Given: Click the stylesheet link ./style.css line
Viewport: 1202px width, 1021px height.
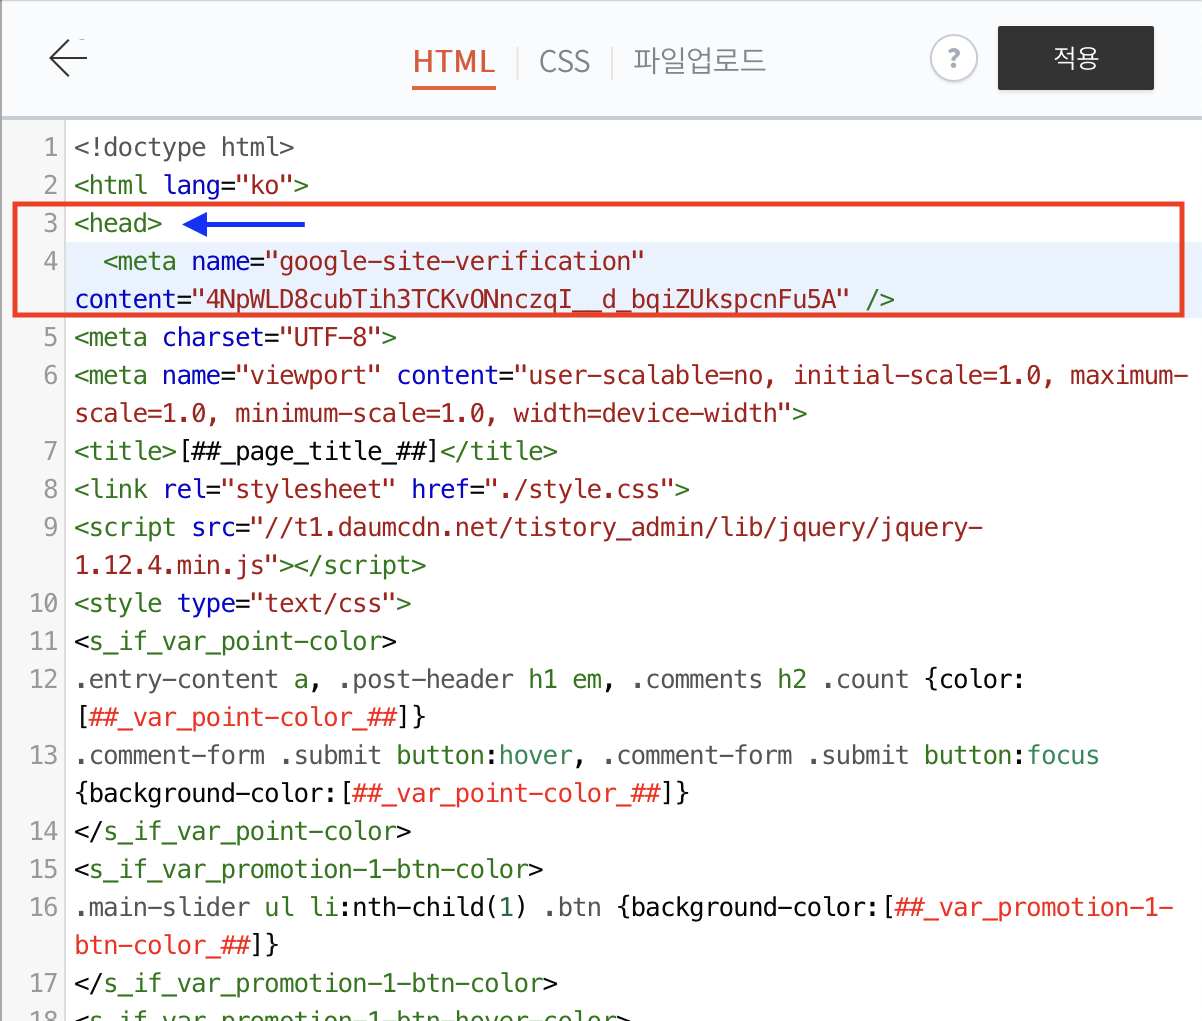Looking at the screenshot, I should [x=382, y=489].
